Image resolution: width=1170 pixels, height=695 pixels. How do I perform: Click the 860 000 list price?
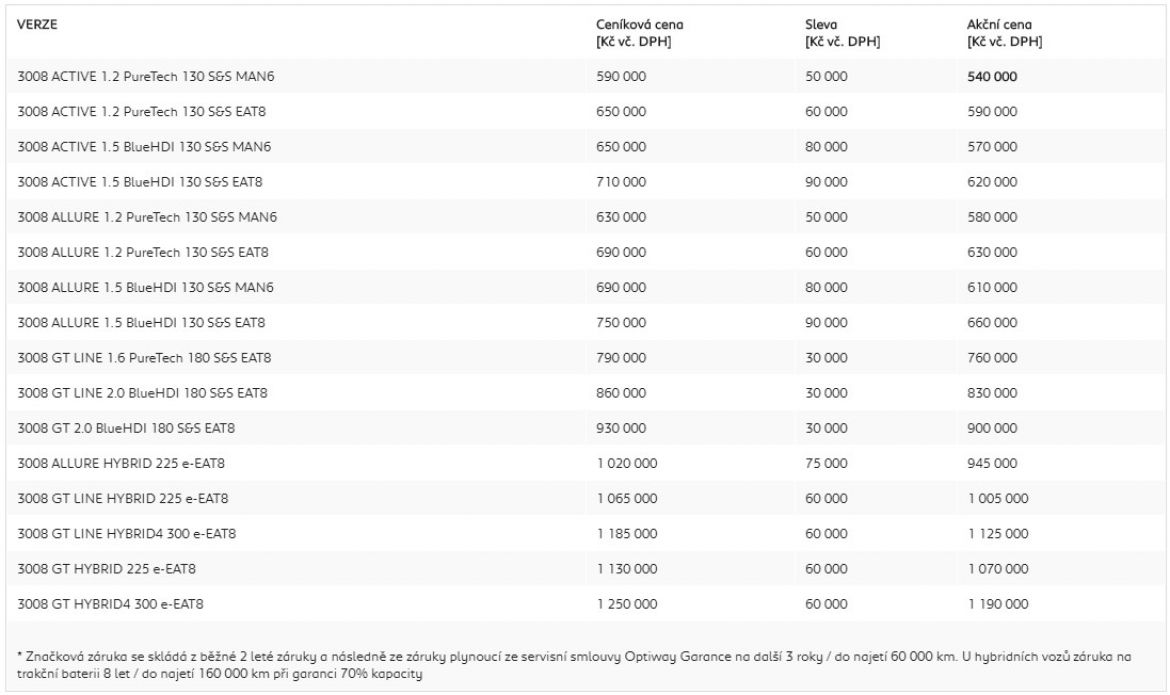pos(614,392)
